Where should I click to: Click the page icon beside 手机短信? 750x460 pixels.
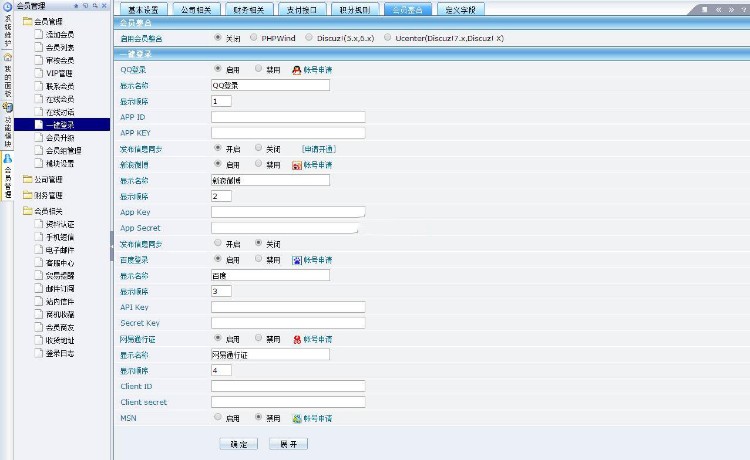pos(39,237)
